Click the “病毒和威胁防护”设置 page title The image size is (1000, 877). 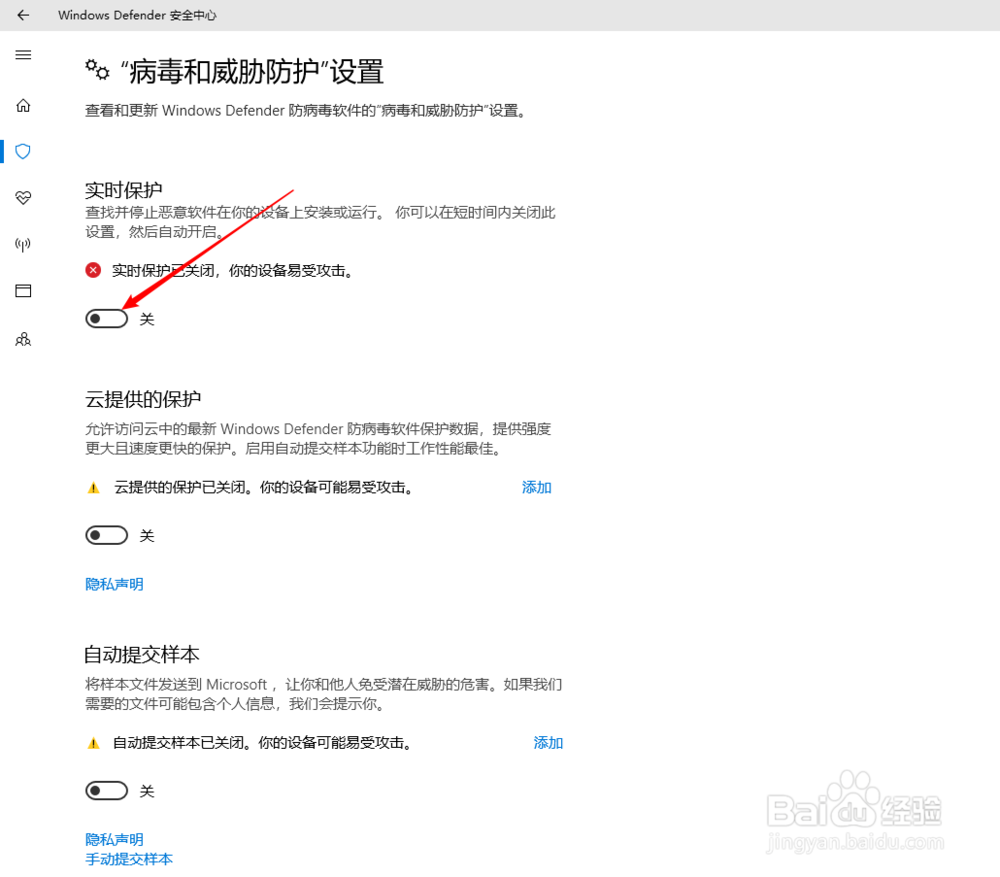click(252, 71)
